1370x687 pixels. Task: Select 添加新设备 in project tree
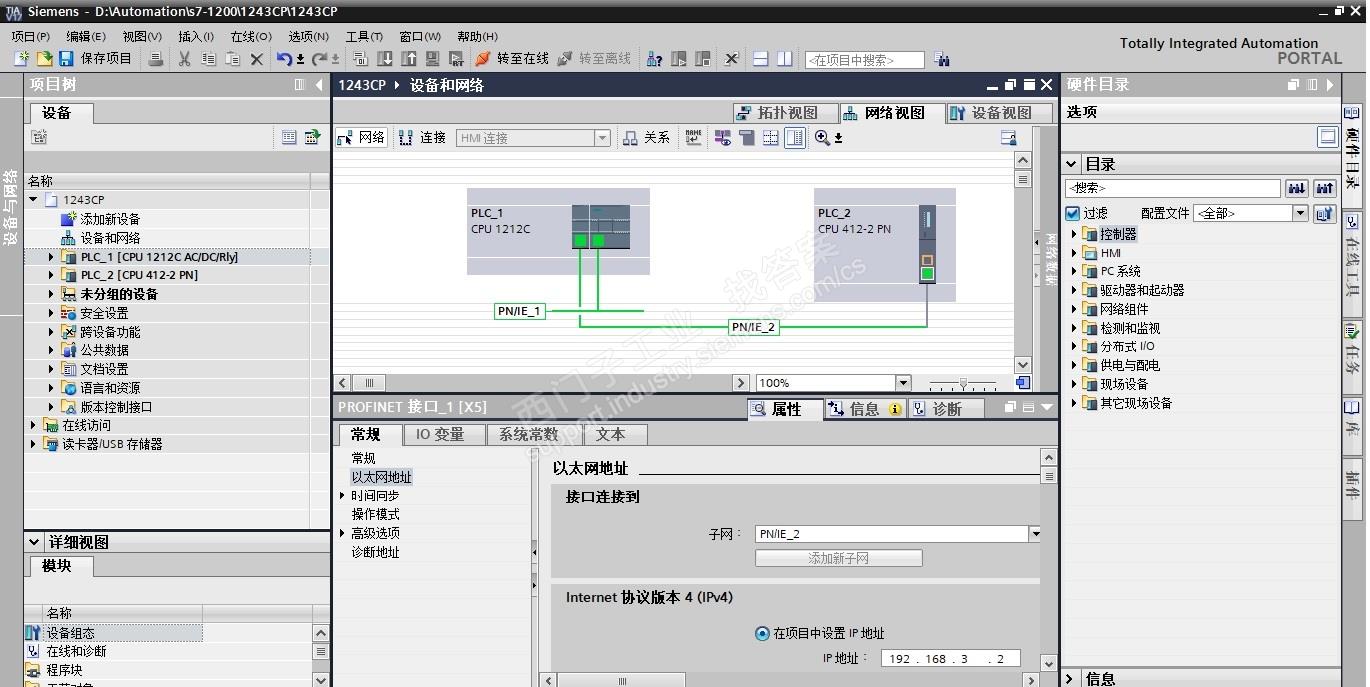click(x=110, y=219)
